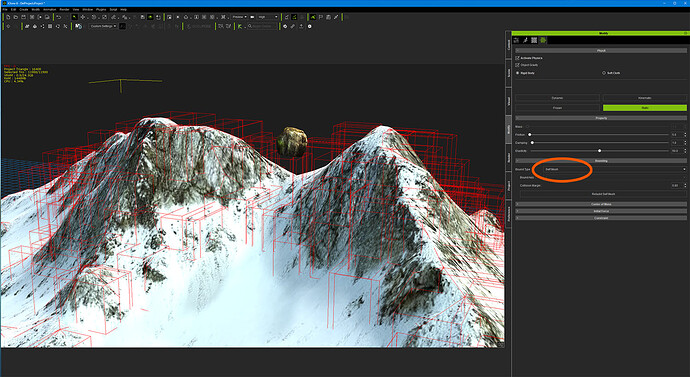Click the diagonal pen icon at the toolbar end
Screen dimensions: 690x377
(336, 17)
